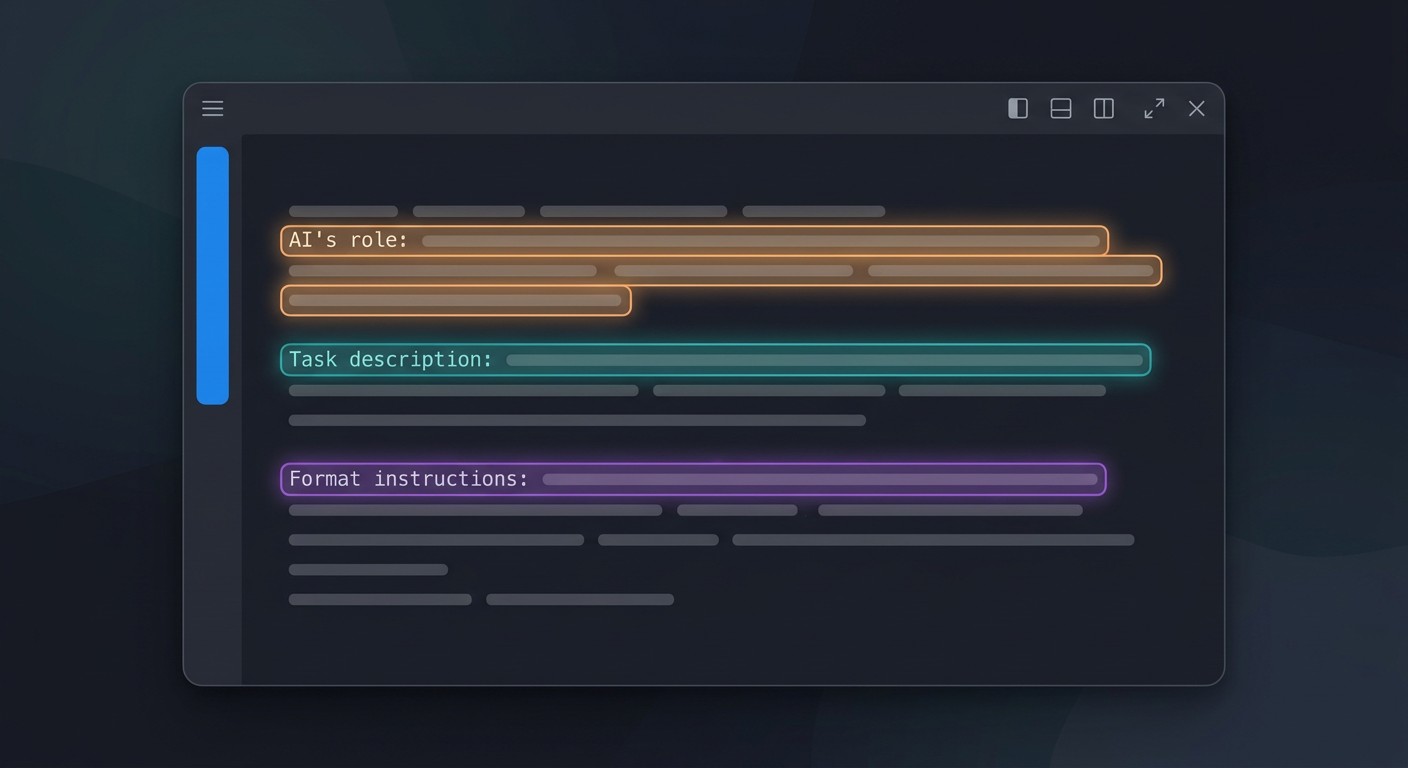This screenshot has height=768, width=1408.
Task: Expand window using diagonal arrows icon
Action: click(x=1154, y=109)
